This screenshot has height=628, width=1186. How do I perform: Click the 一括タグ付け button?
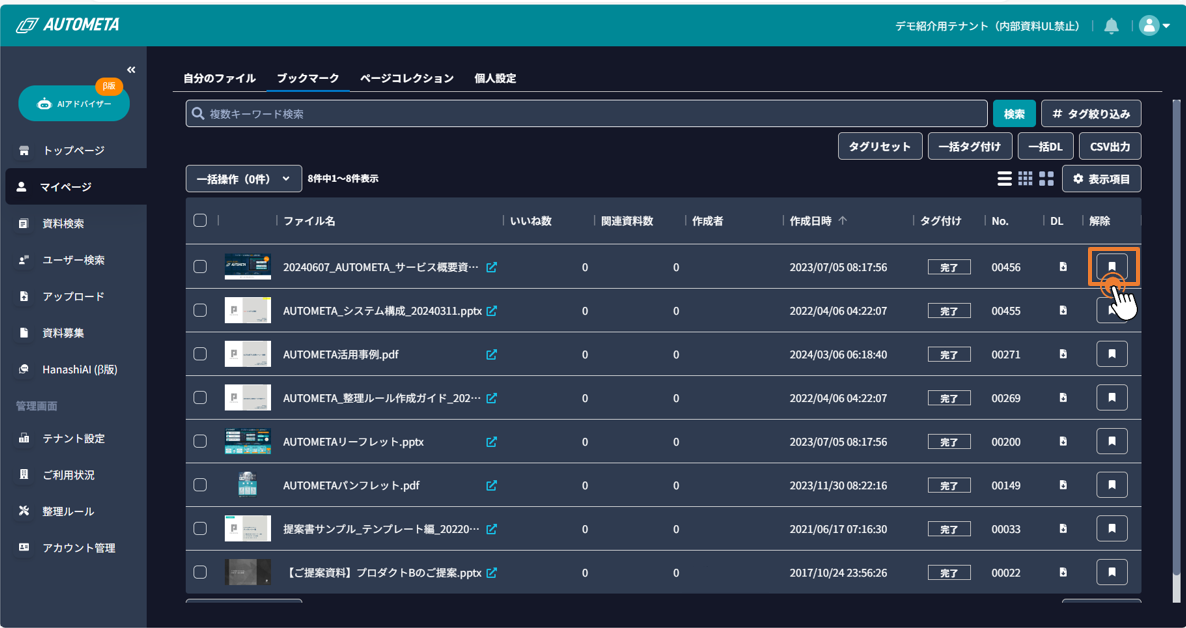(970, 147)
